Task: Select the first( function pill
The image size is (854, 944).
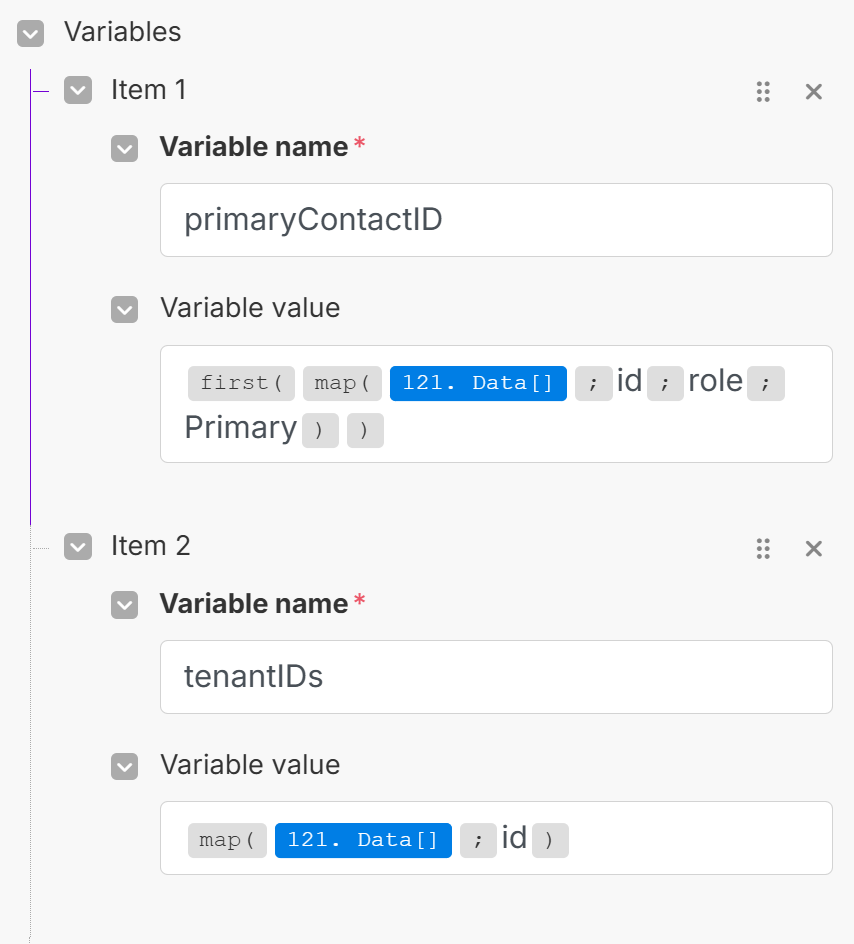Action: click(241, 383)
